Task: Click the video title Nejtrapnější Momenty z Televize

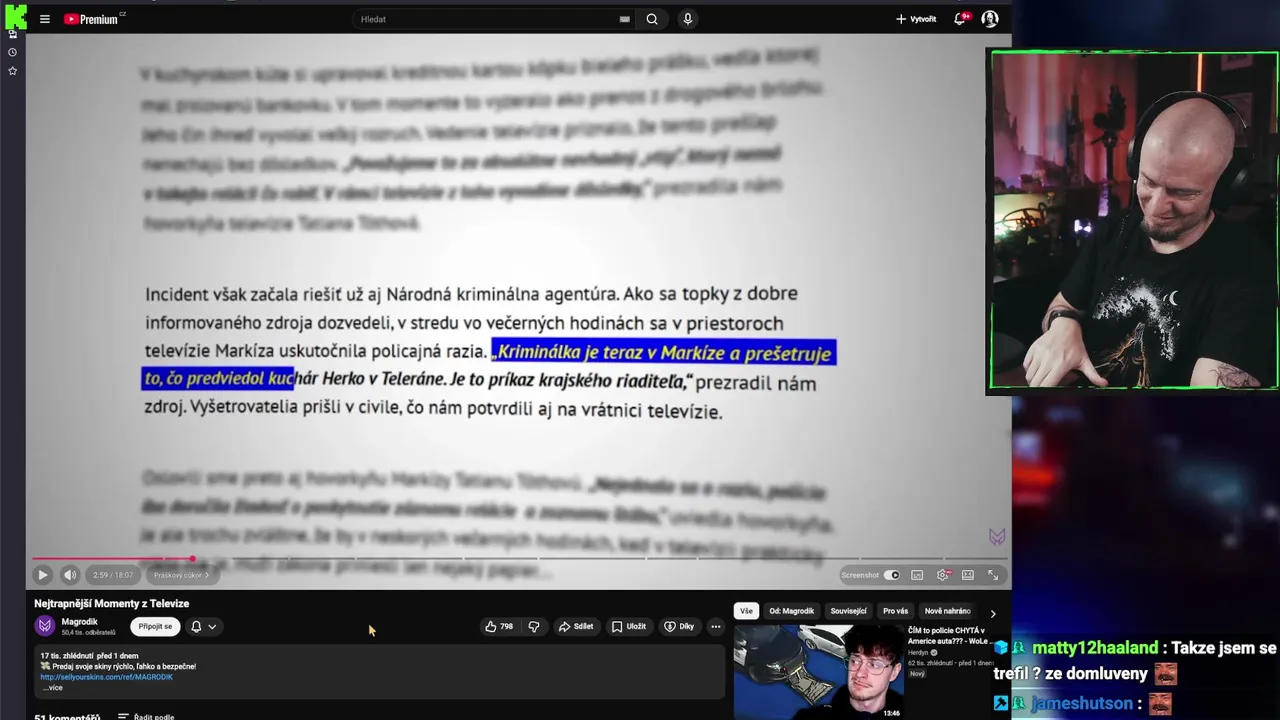Action: click(111, 604)
